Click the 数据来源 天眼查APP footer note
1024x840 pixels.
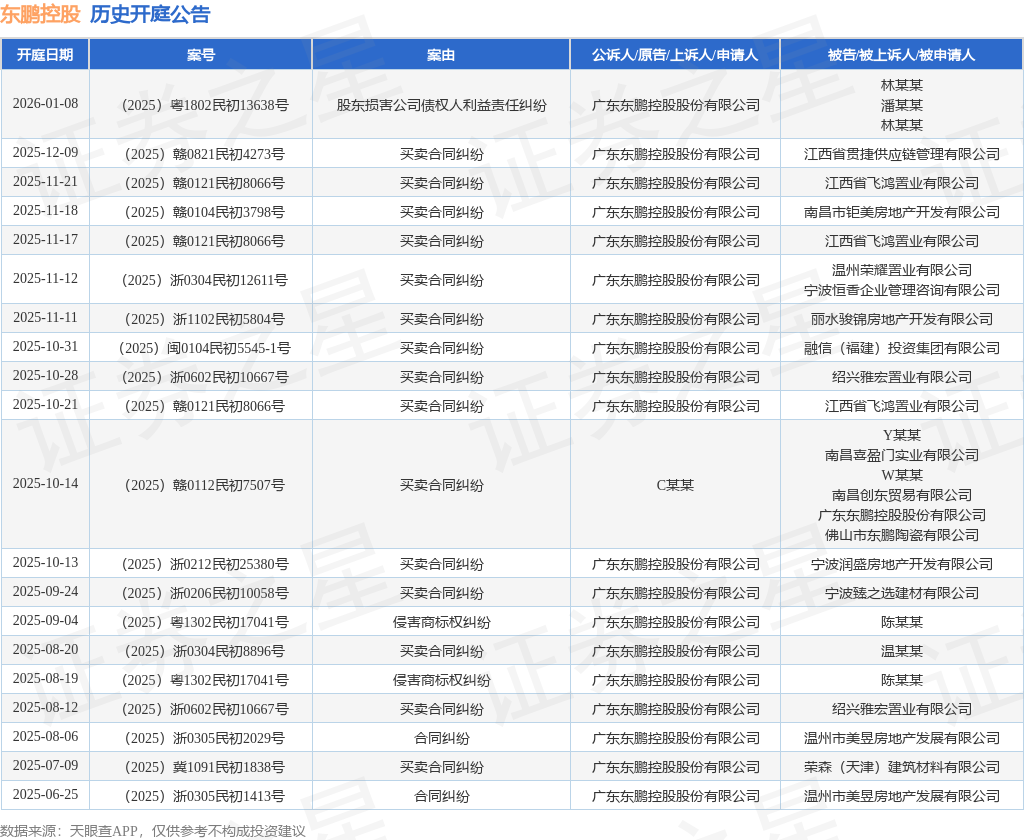(x=153, y=831)
